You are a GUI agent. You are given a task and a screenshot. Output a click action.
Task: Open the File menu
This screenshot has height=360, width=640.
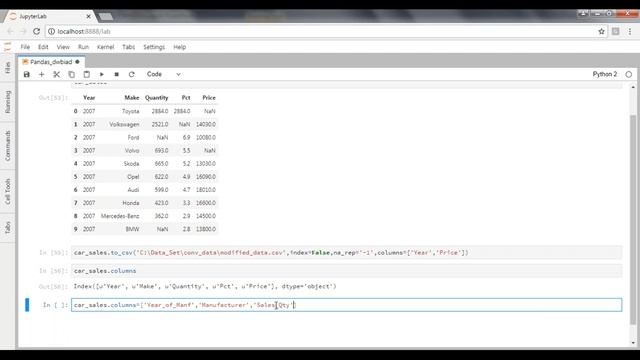coord(25,47)
